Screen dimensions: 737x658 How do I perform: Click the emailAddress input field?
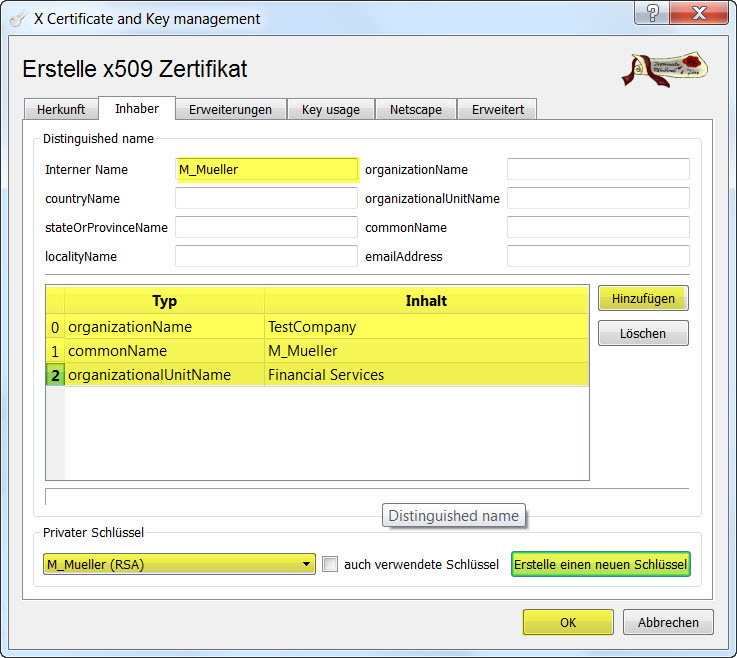click(597, 257)
